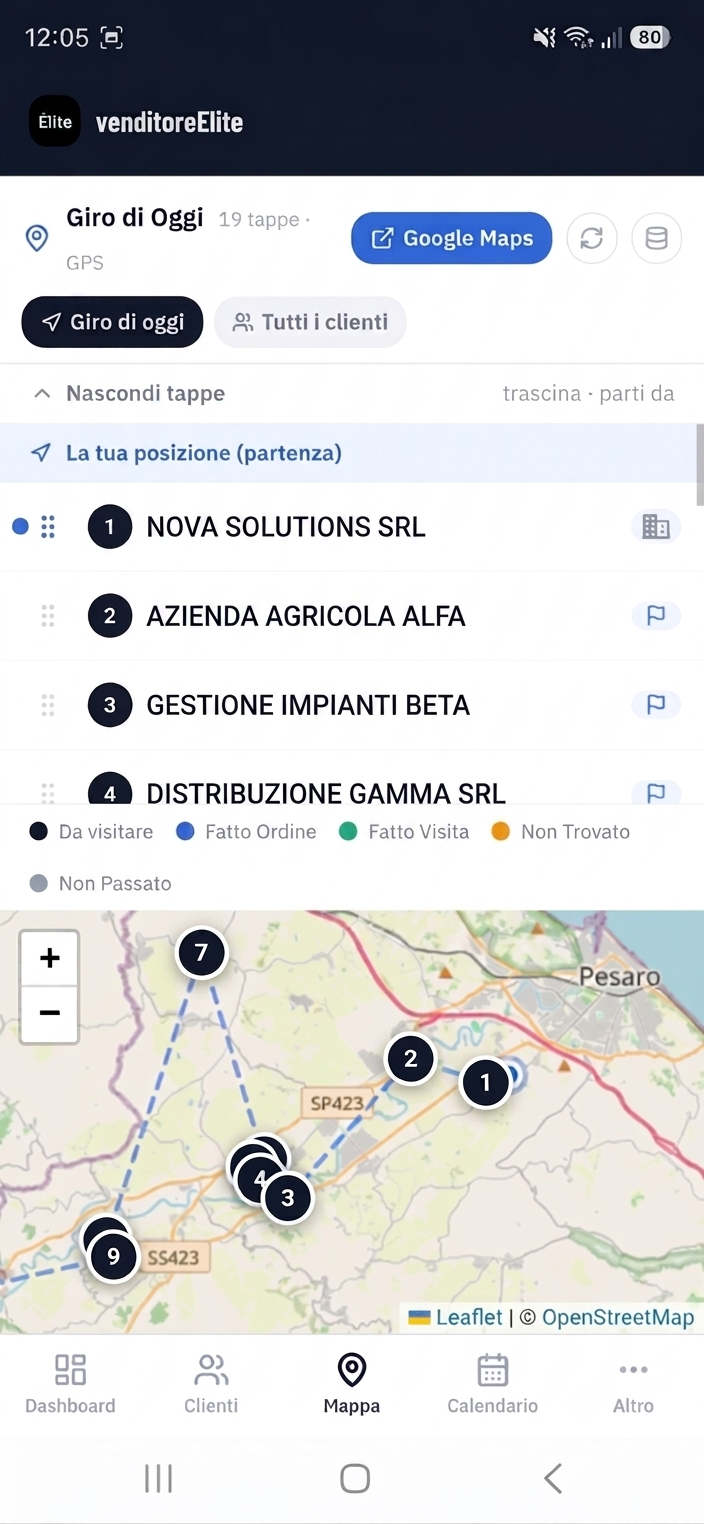Tap the Wi-Fi icon in status bar

click(x=578, y=38)
